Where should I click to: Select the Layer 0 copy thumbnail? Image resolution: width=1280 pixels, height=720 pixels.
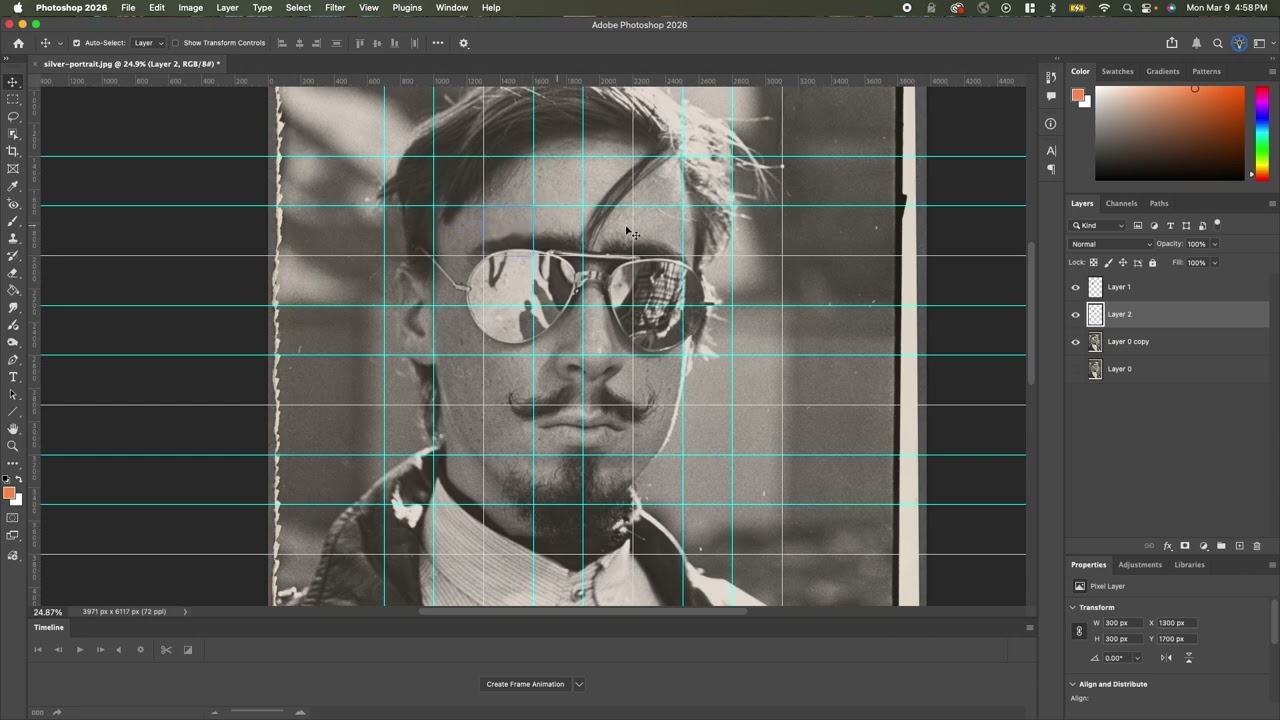pyautogui.click(x=1095, y=342)
